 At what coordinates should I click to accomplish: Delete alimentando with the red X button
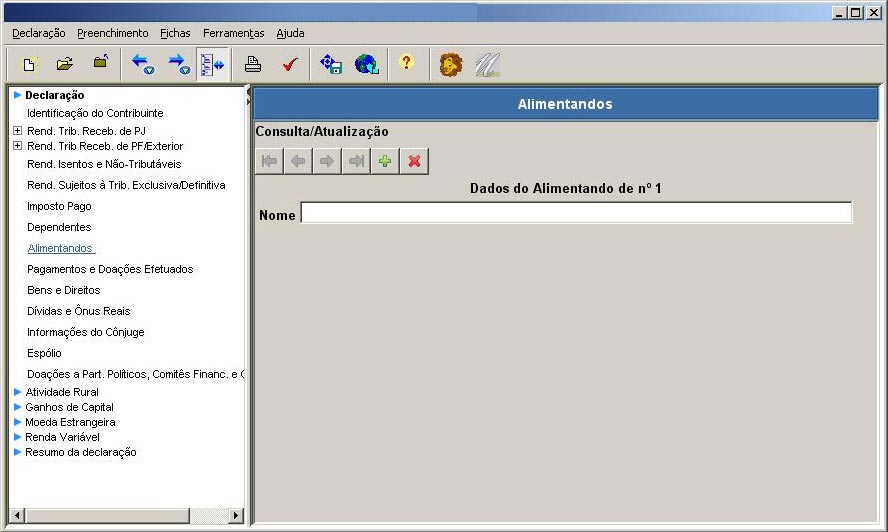point(414,161)
